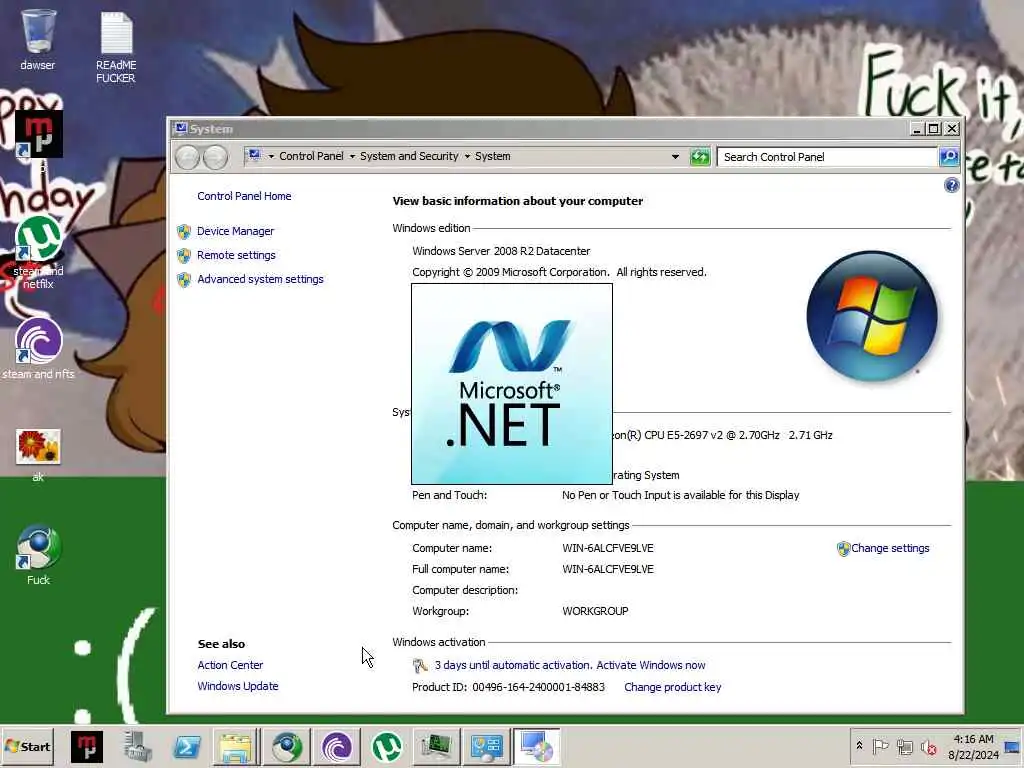Click Activate Windows now link
This screenshot has height=768, width=1024.
(x=651, y=665)
